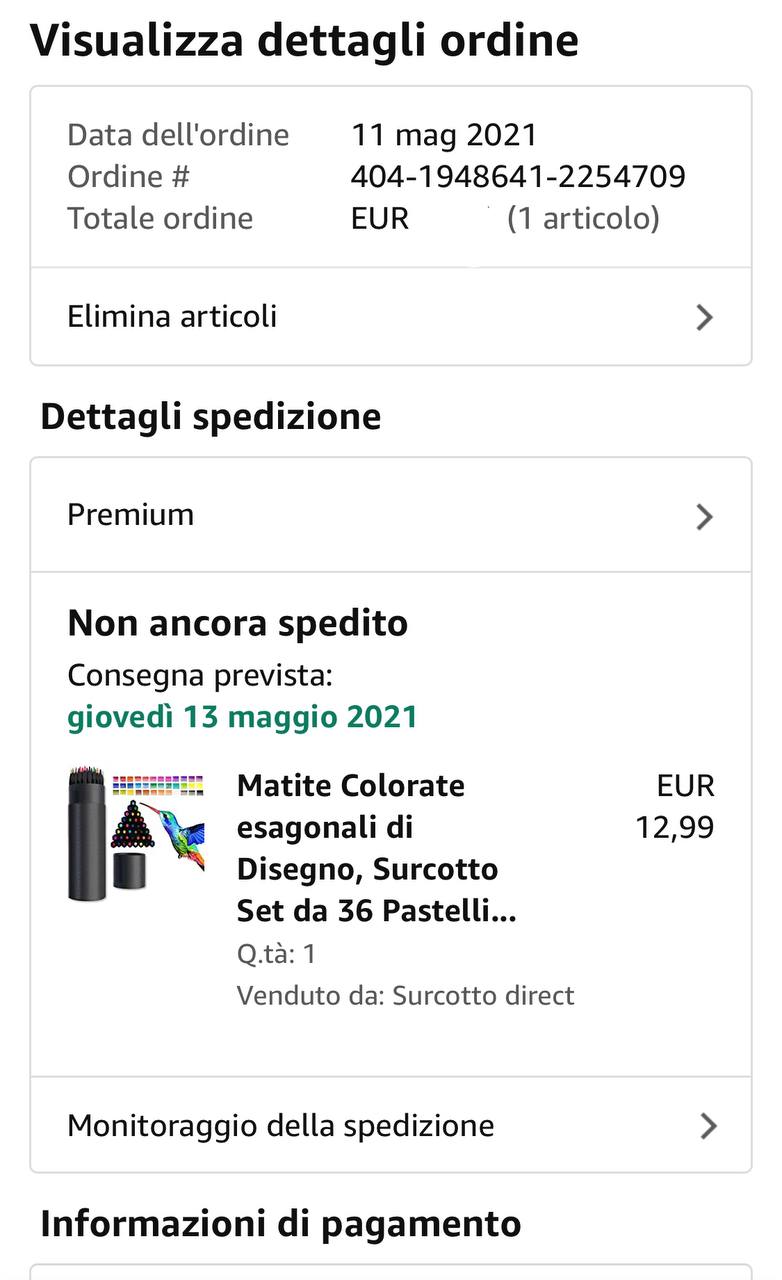Viewport: 782px width, 1280px height.
Task: Select the Premium shipping label
Action: click(131, 515)
